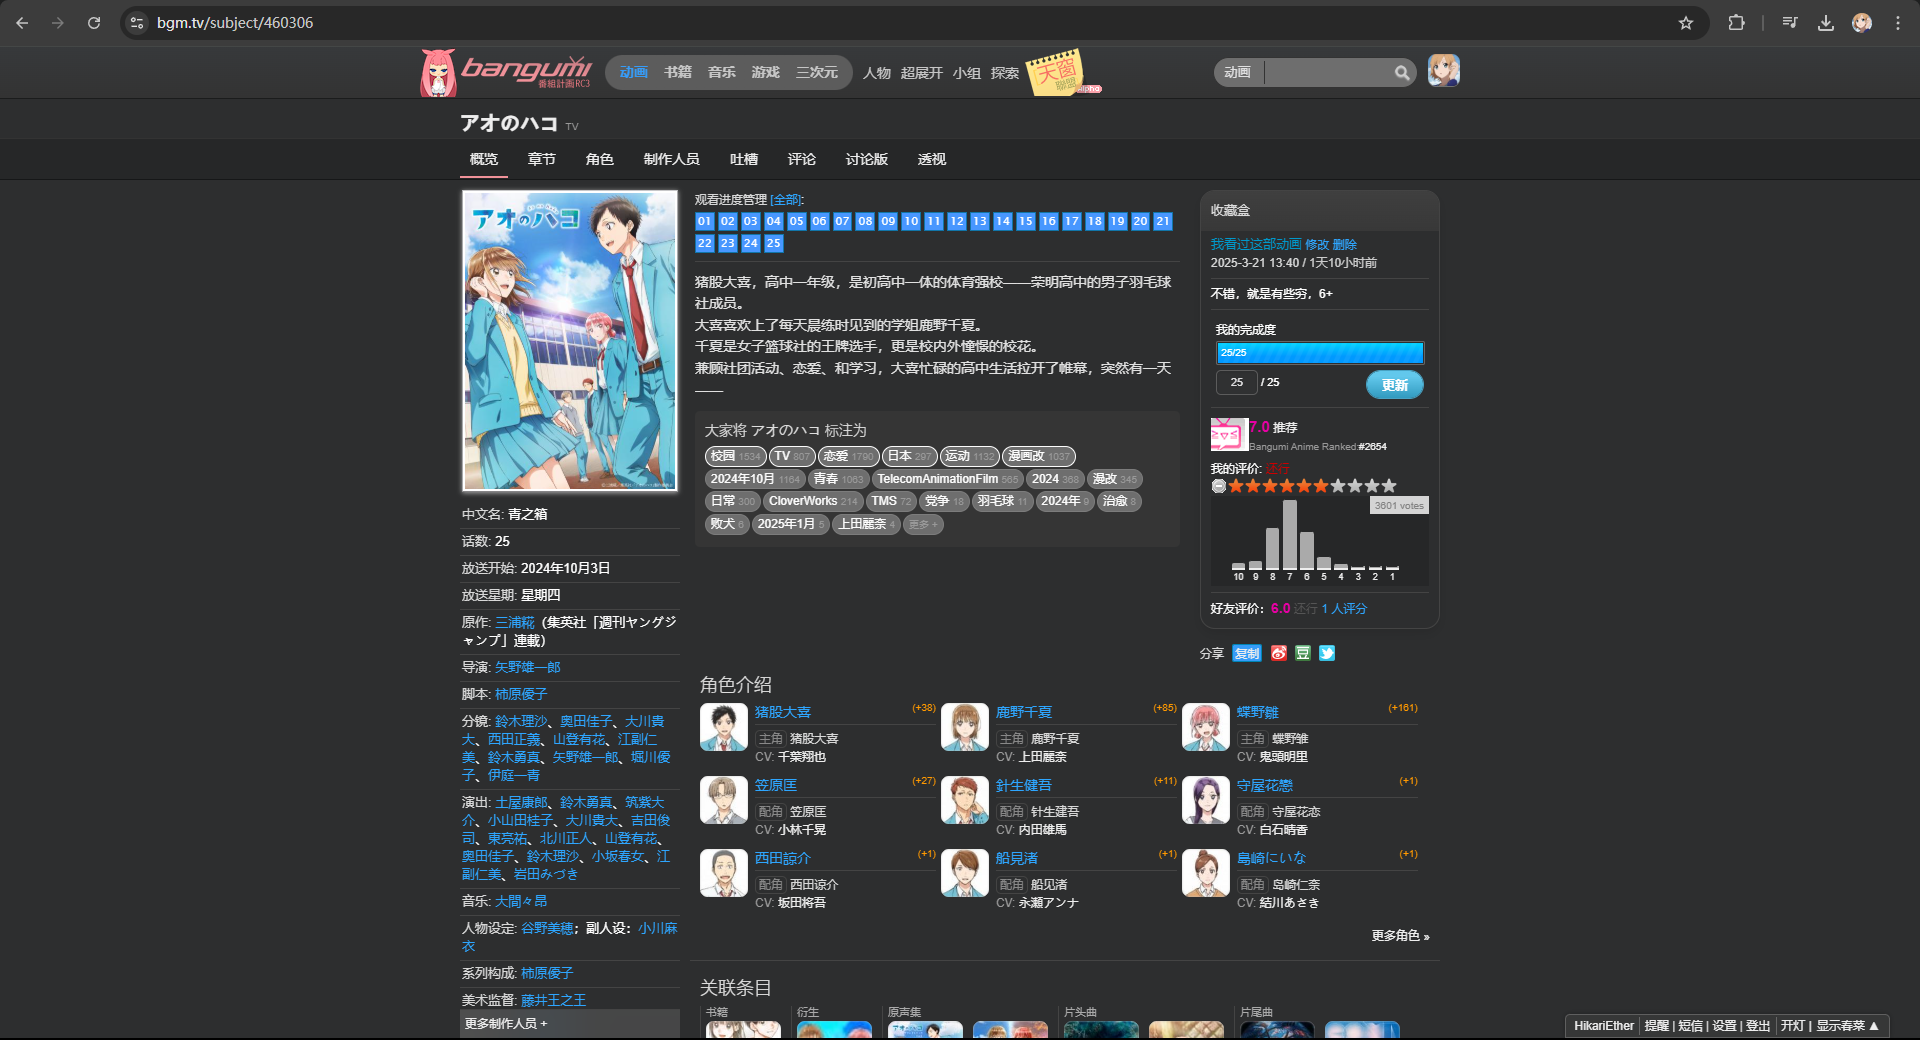Open browser extensions puzzle icon

click(x=1736, y=22)
